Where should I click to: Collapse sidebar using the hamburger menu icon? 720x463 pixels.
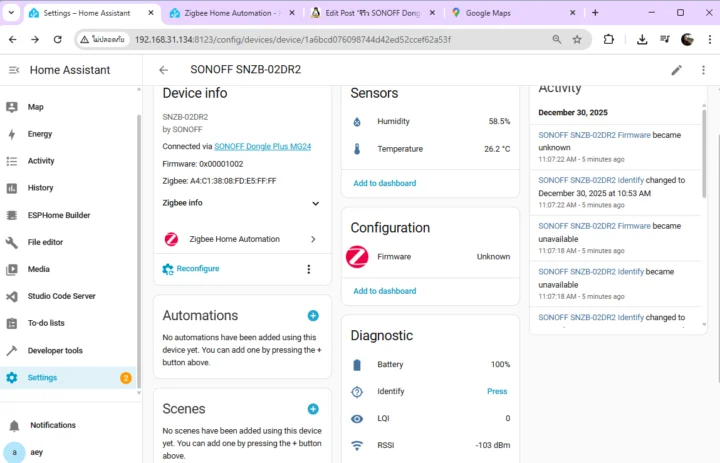[x=14, y=70]
